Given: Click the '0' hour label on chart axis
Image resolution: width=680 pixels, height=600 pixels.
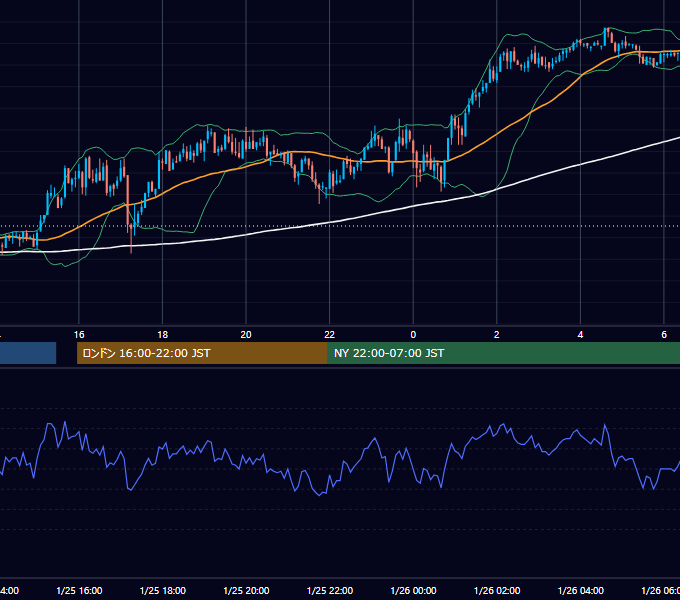Looking at the screenshot, I should click(413, 335).
